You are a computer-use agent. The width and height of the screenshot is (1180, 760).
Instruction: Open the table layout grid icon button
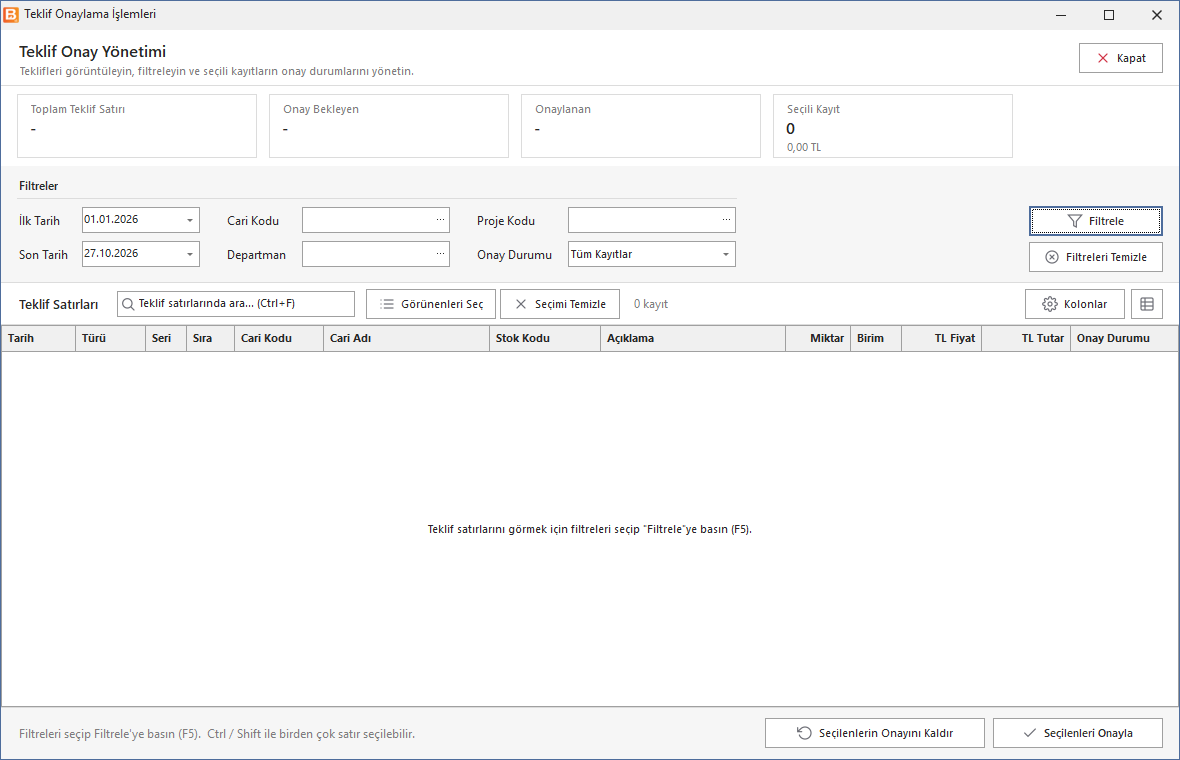(x=1147, y=304)
